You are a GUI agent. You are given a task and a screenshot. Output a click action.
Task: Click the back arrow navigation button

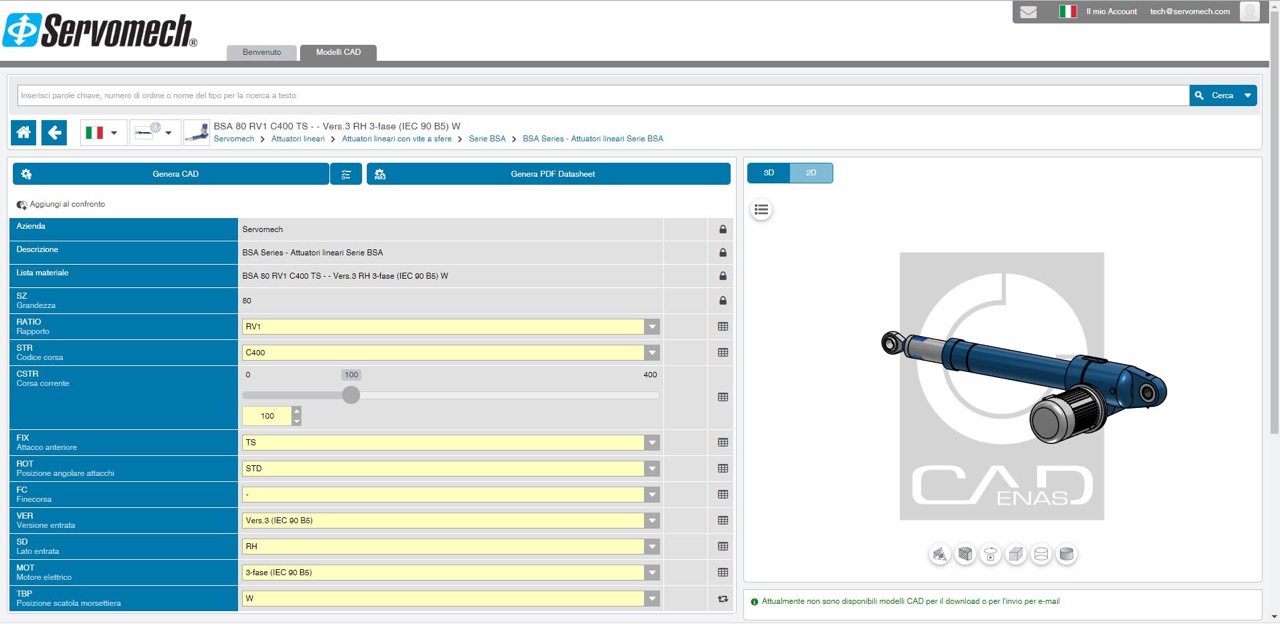click(54, 132)
